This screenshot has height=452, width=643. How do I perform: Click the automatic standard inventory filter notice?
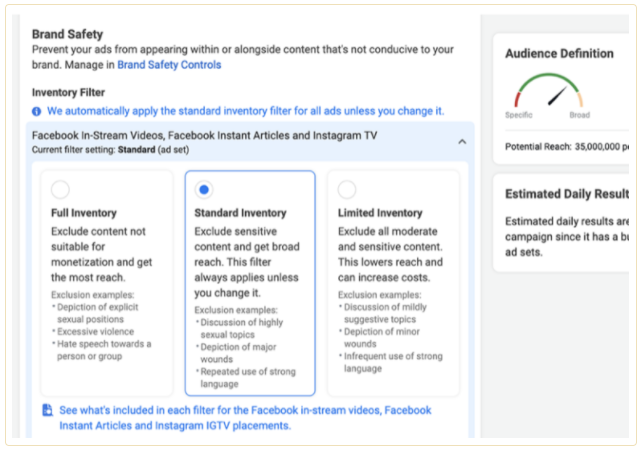pyautogui.click(x=245, y=111)
